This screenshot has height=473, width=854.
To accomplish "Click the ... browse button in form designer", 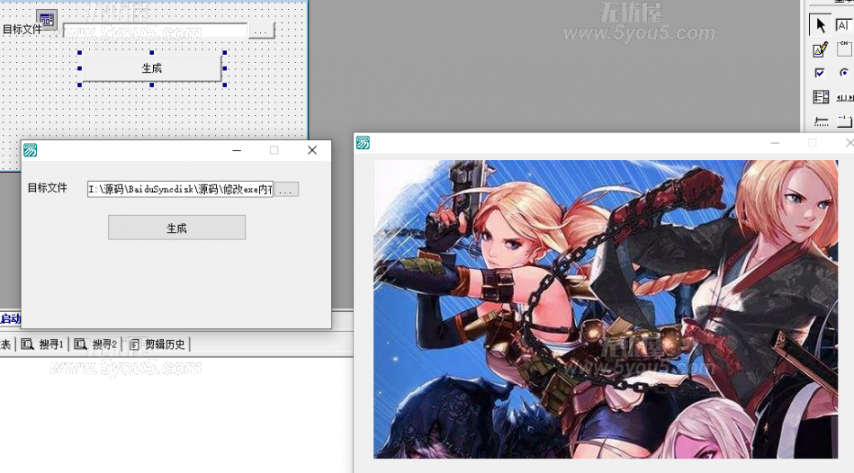I will coord(261,31).
